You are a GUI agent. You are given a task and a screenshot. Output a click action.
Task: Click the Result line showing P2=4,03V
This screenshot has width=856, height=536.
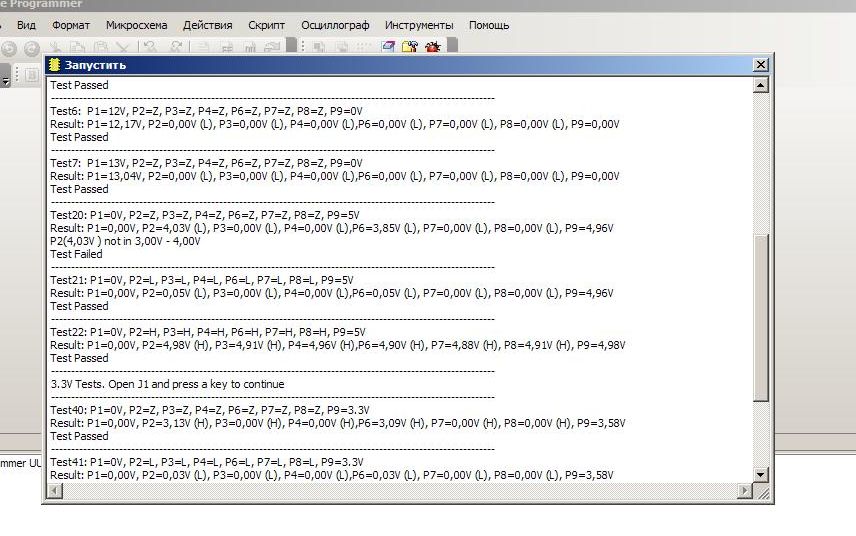pyautogui.click(x=332, y=228)
